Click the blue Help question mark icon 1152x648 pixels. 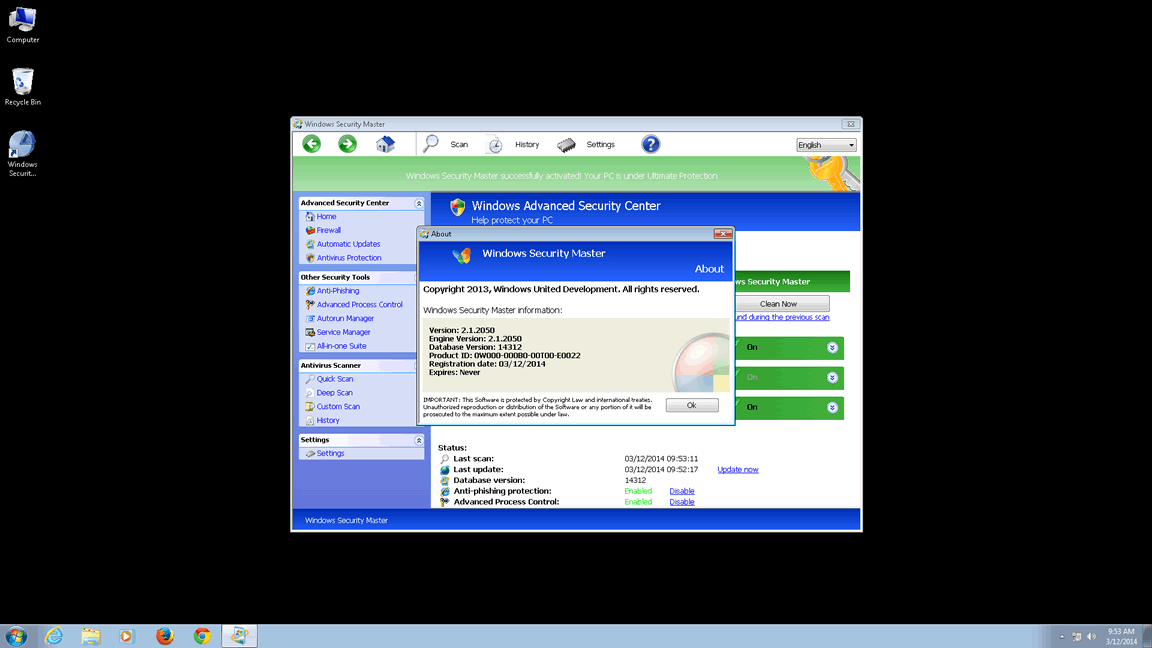[650, 144]
